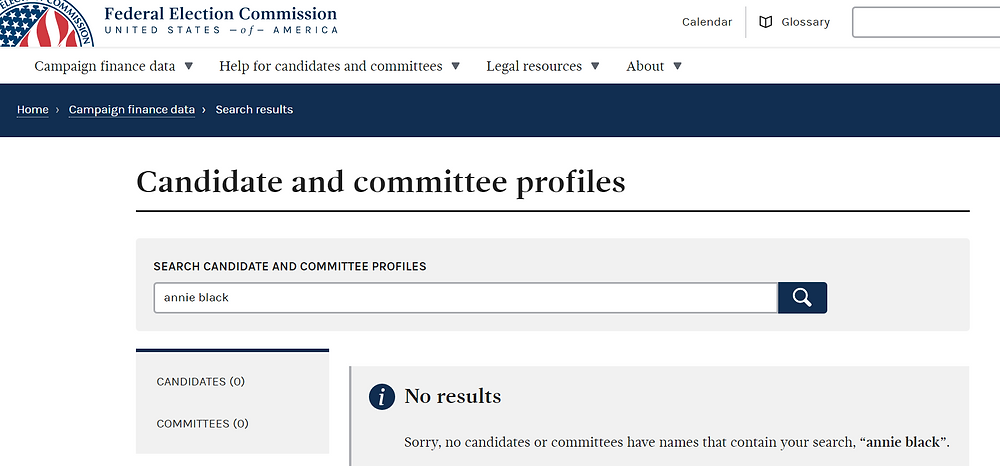This screenshot has height=466, width=1000.
Task: Click the annie black search field
Action: point(466,298)
